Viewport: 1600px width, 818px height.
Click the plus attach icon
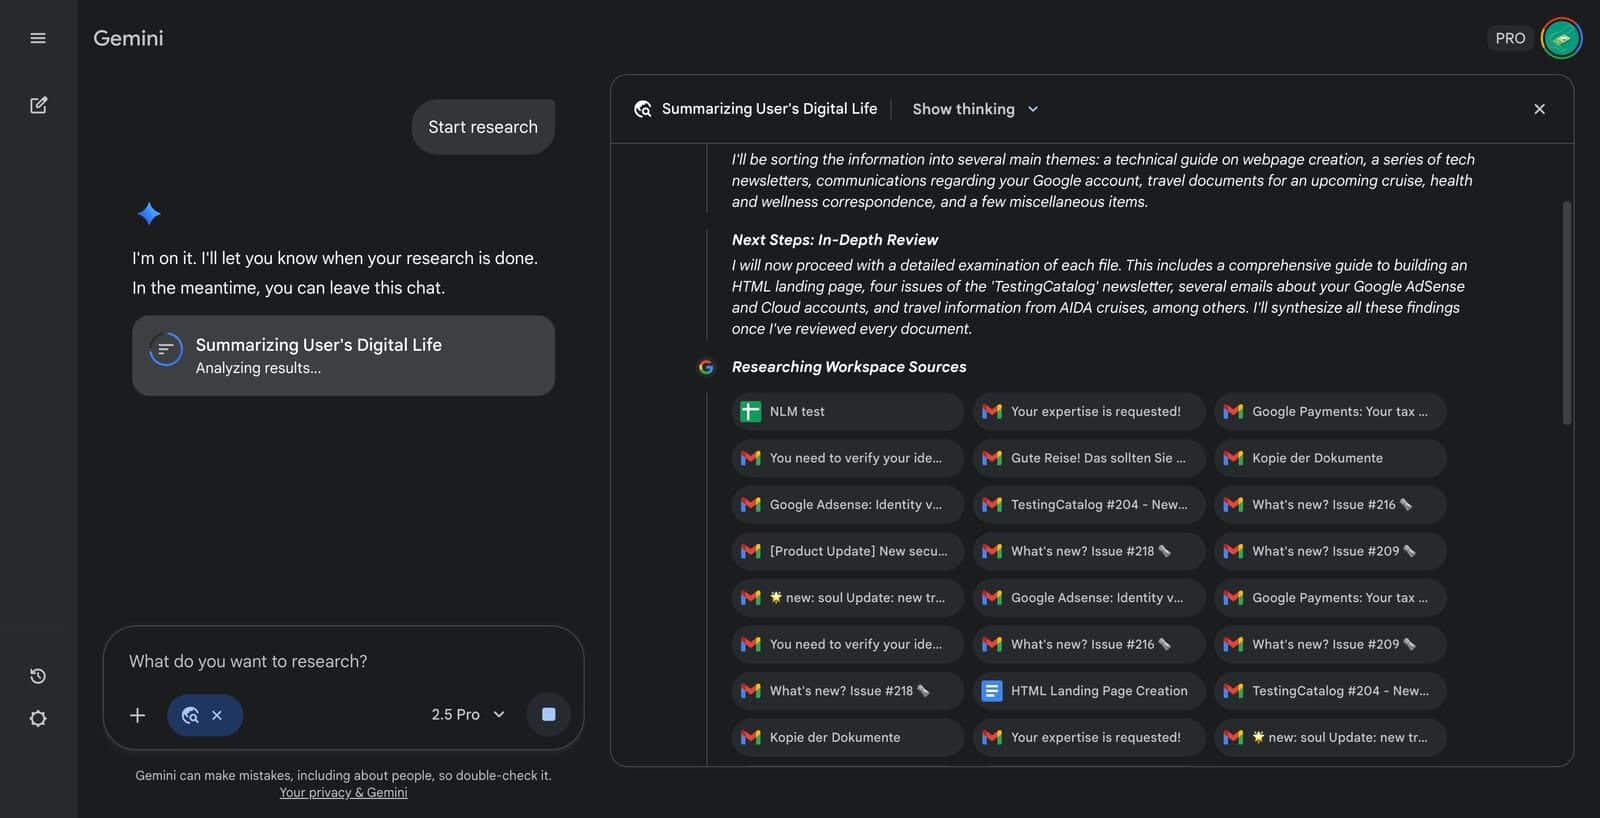(x=138, y=715)
